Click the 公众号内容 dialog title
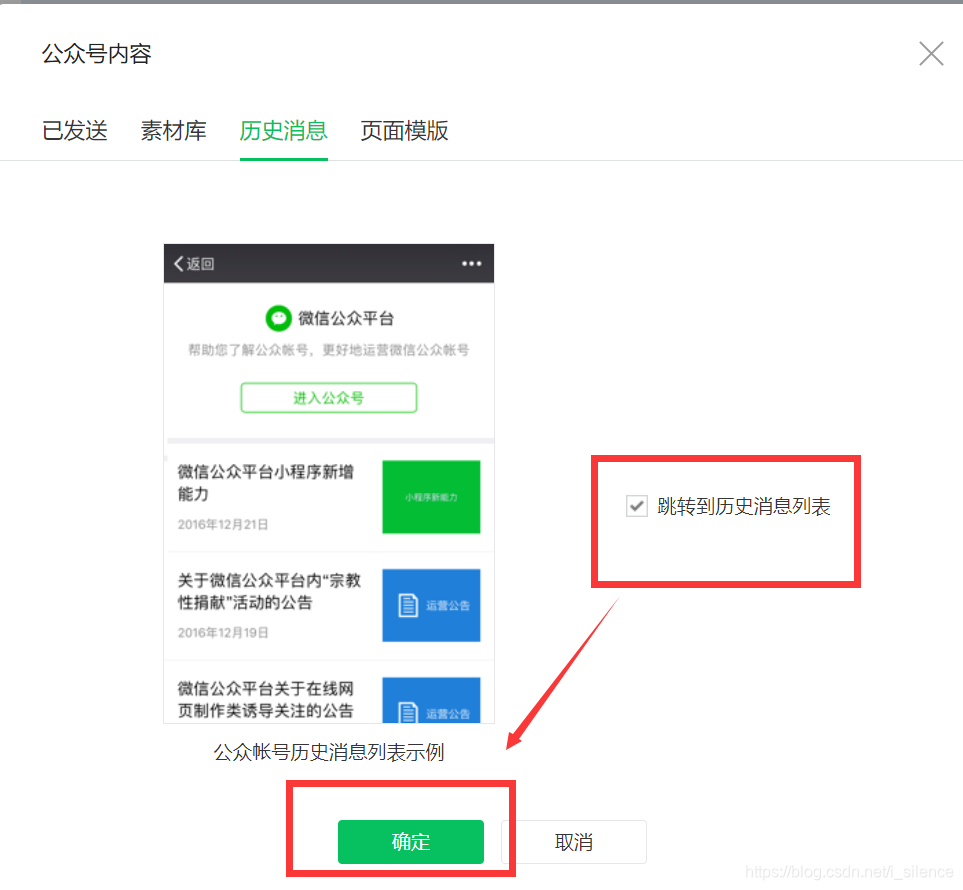Screen dimensions: 963x890 pos(96,54)
